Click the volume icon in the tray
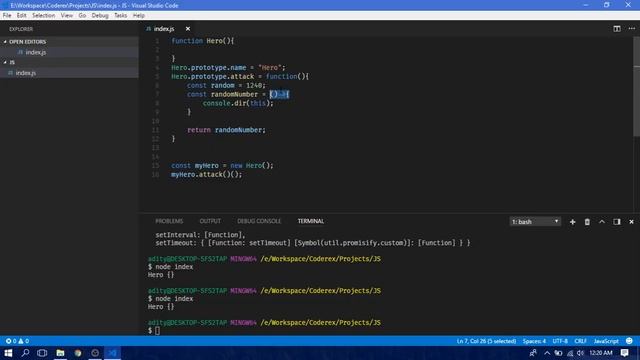This screenshot has width=640, height=360. click(580, 353)
